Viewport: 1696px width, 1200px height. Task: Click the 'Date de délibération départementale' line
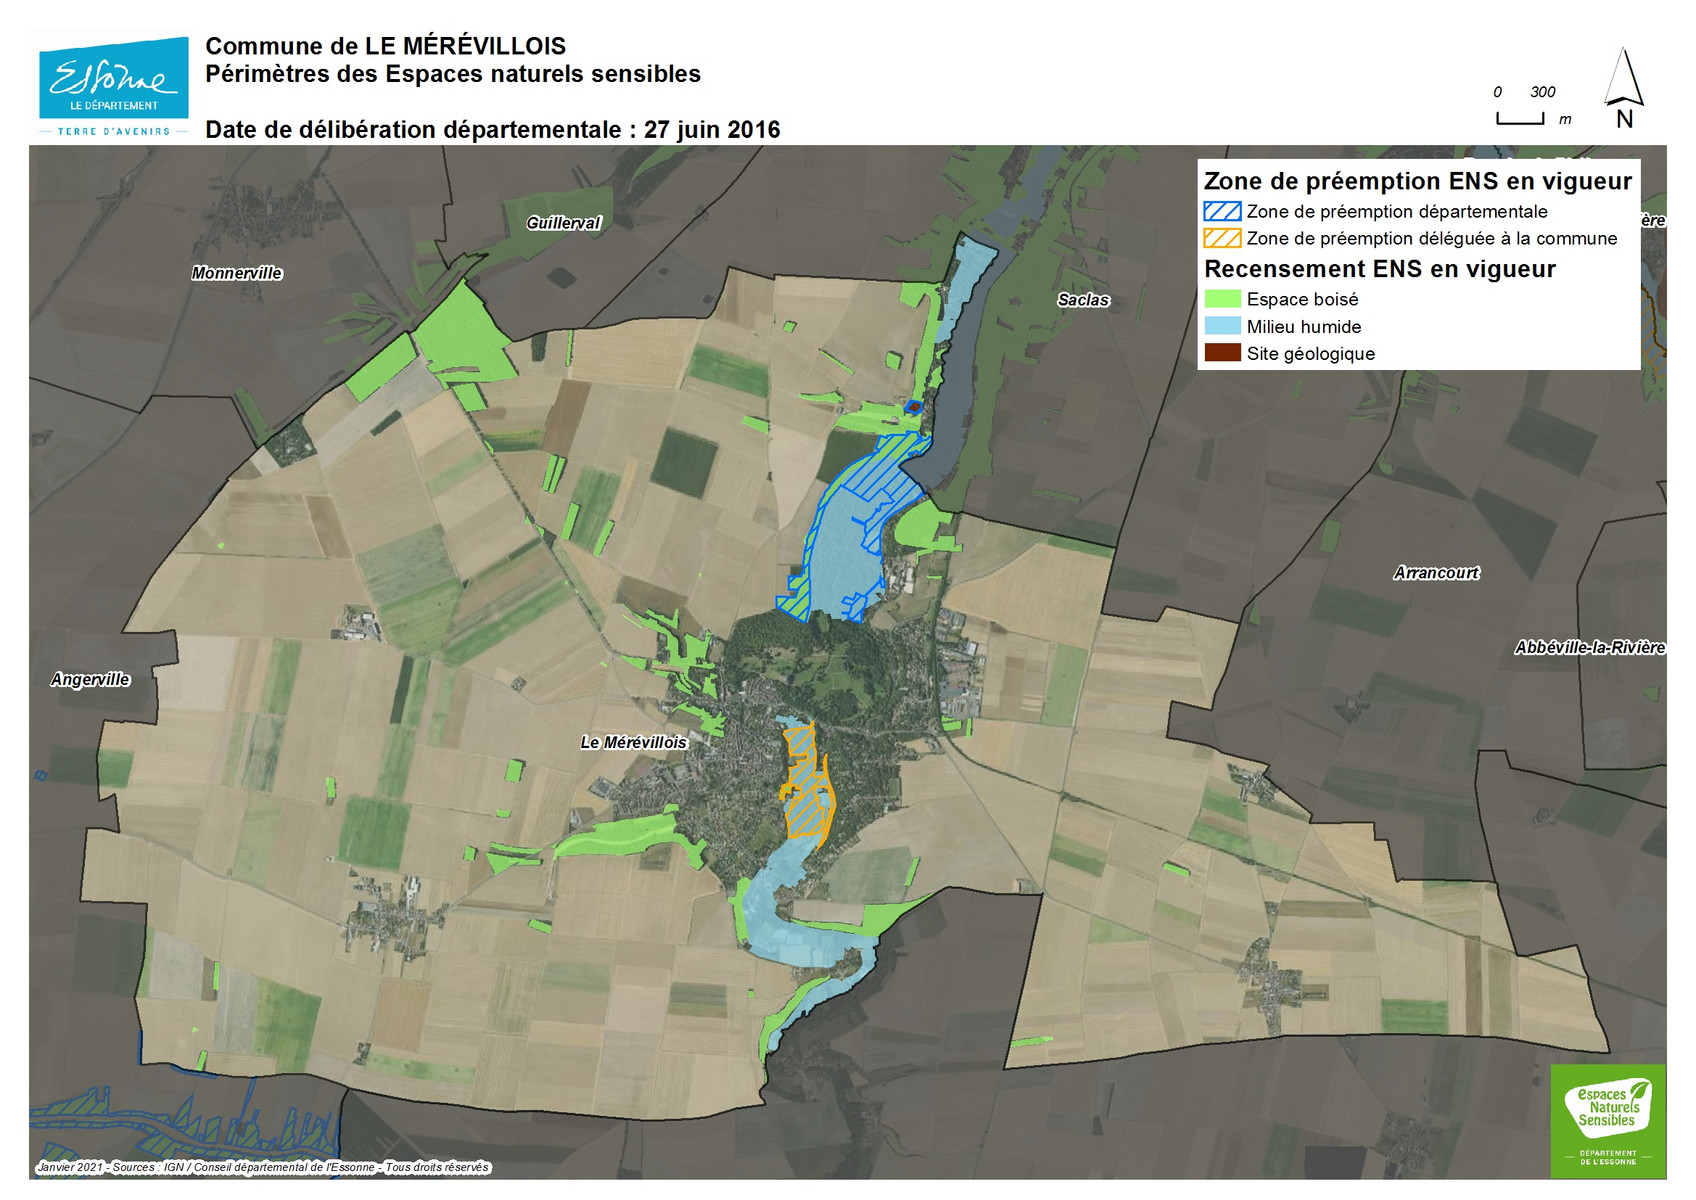(x=493, y=130)
